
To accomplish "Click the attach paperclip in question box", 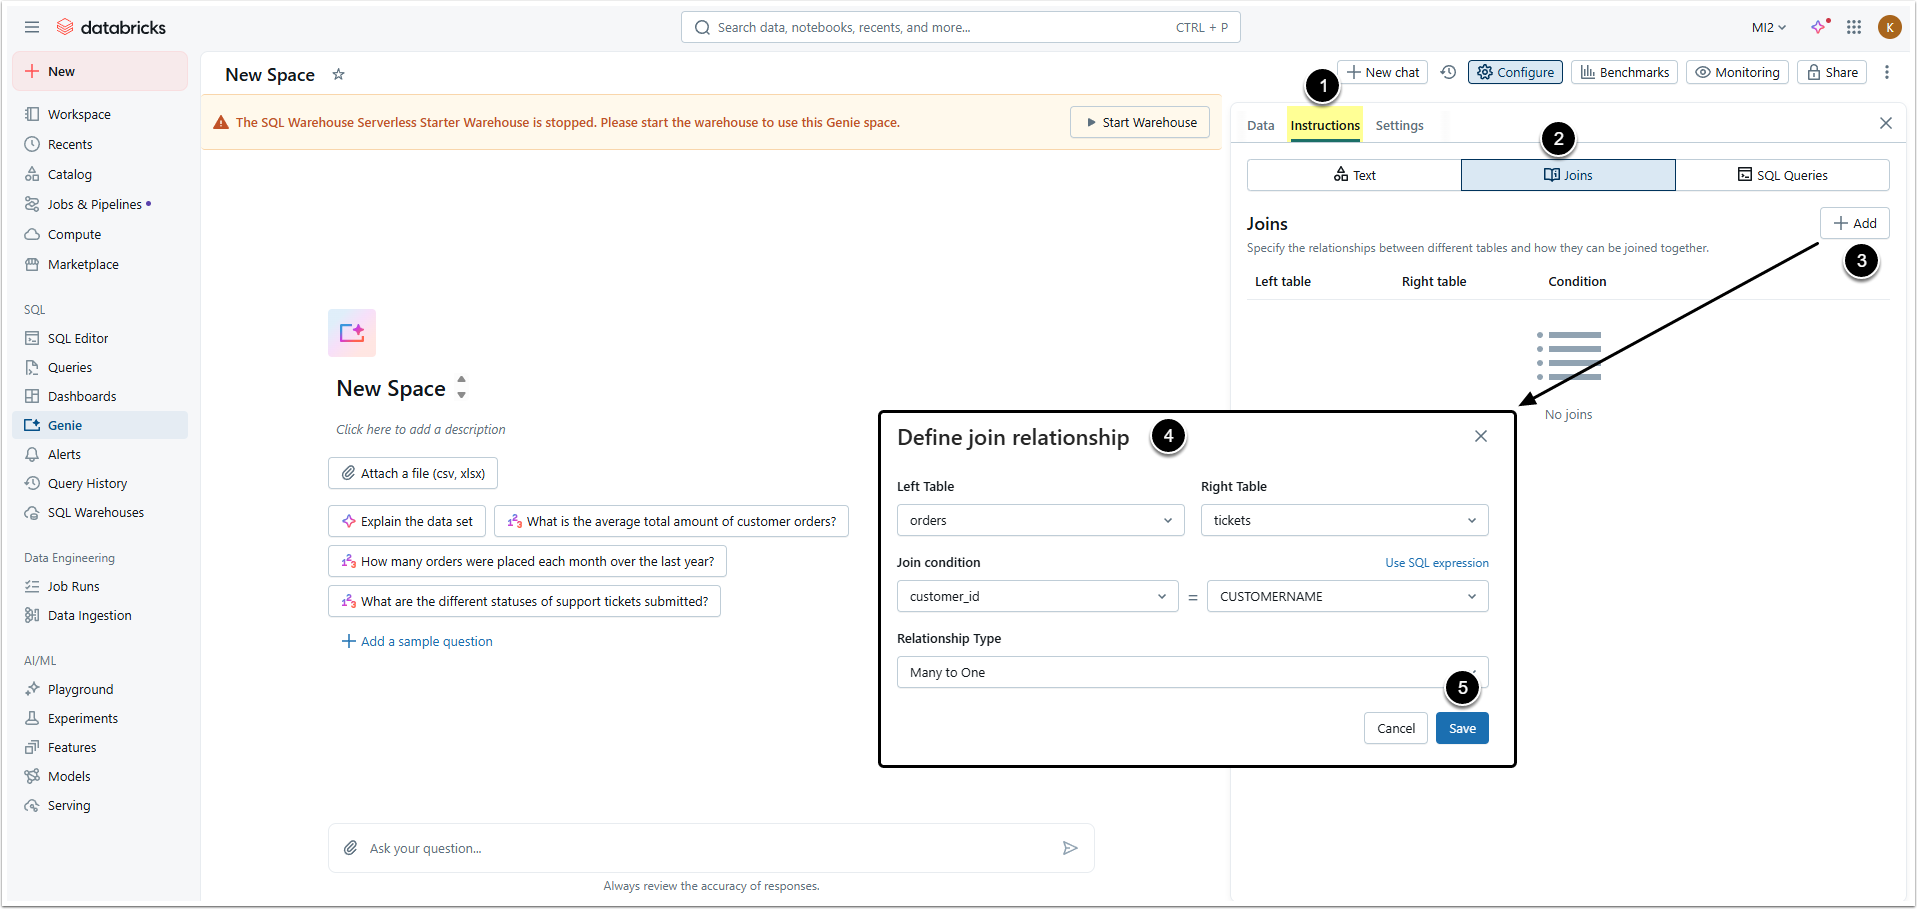I will coord(351,848).
